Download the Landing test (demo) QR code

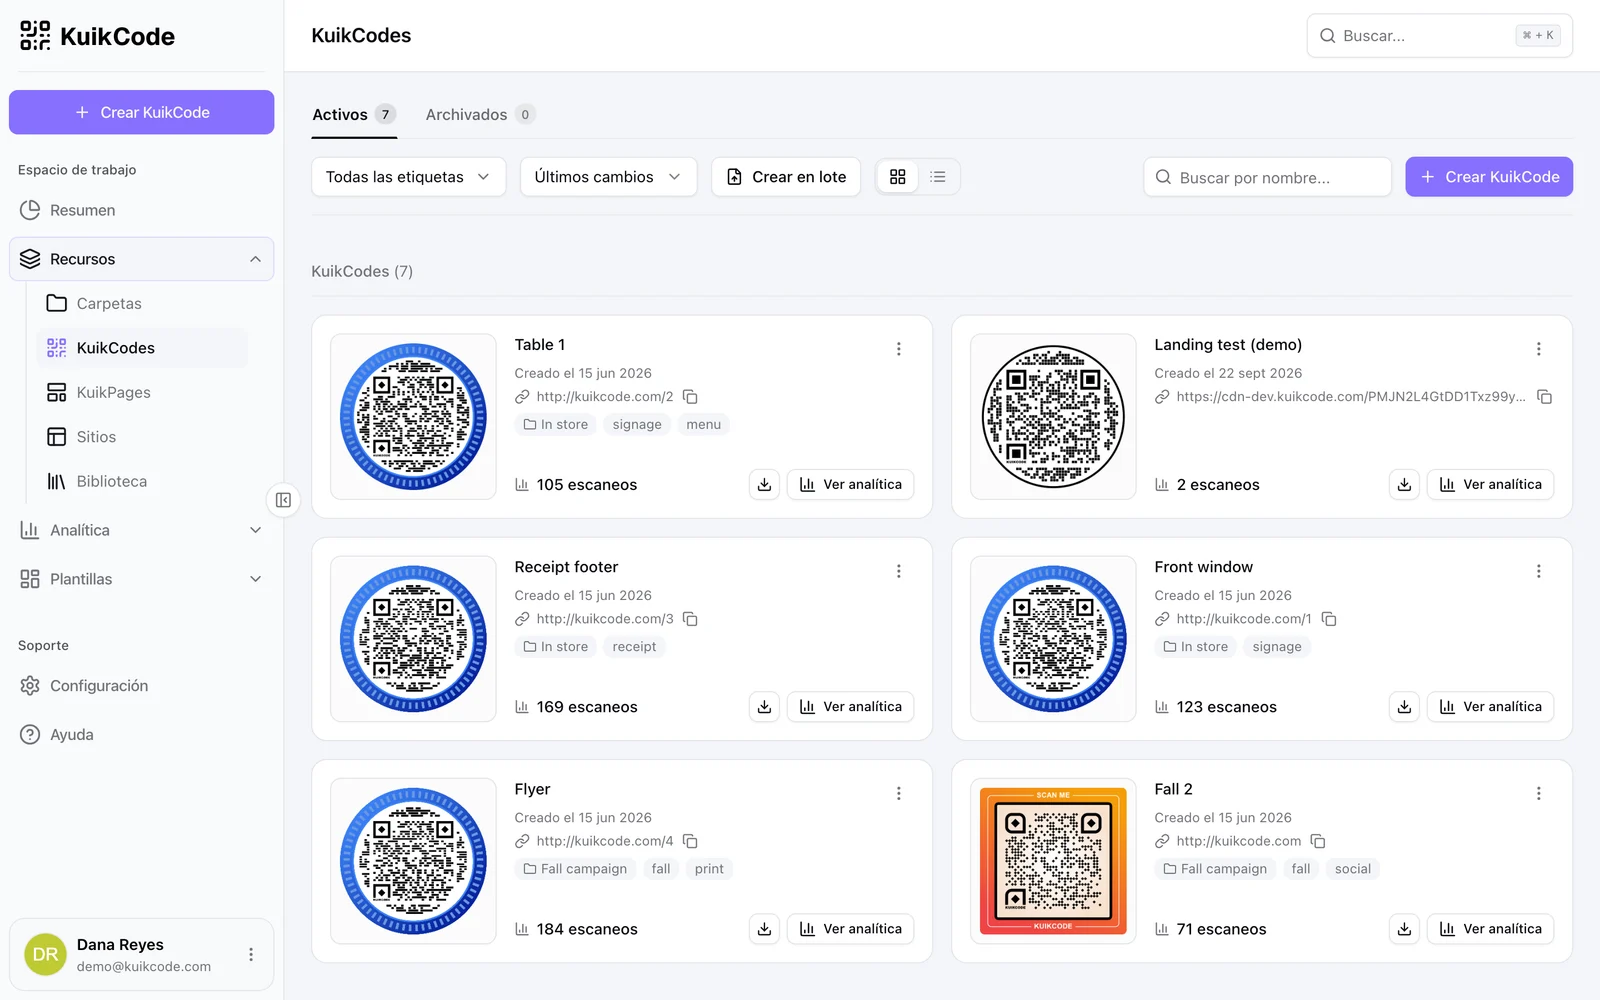click(1404, 484)
